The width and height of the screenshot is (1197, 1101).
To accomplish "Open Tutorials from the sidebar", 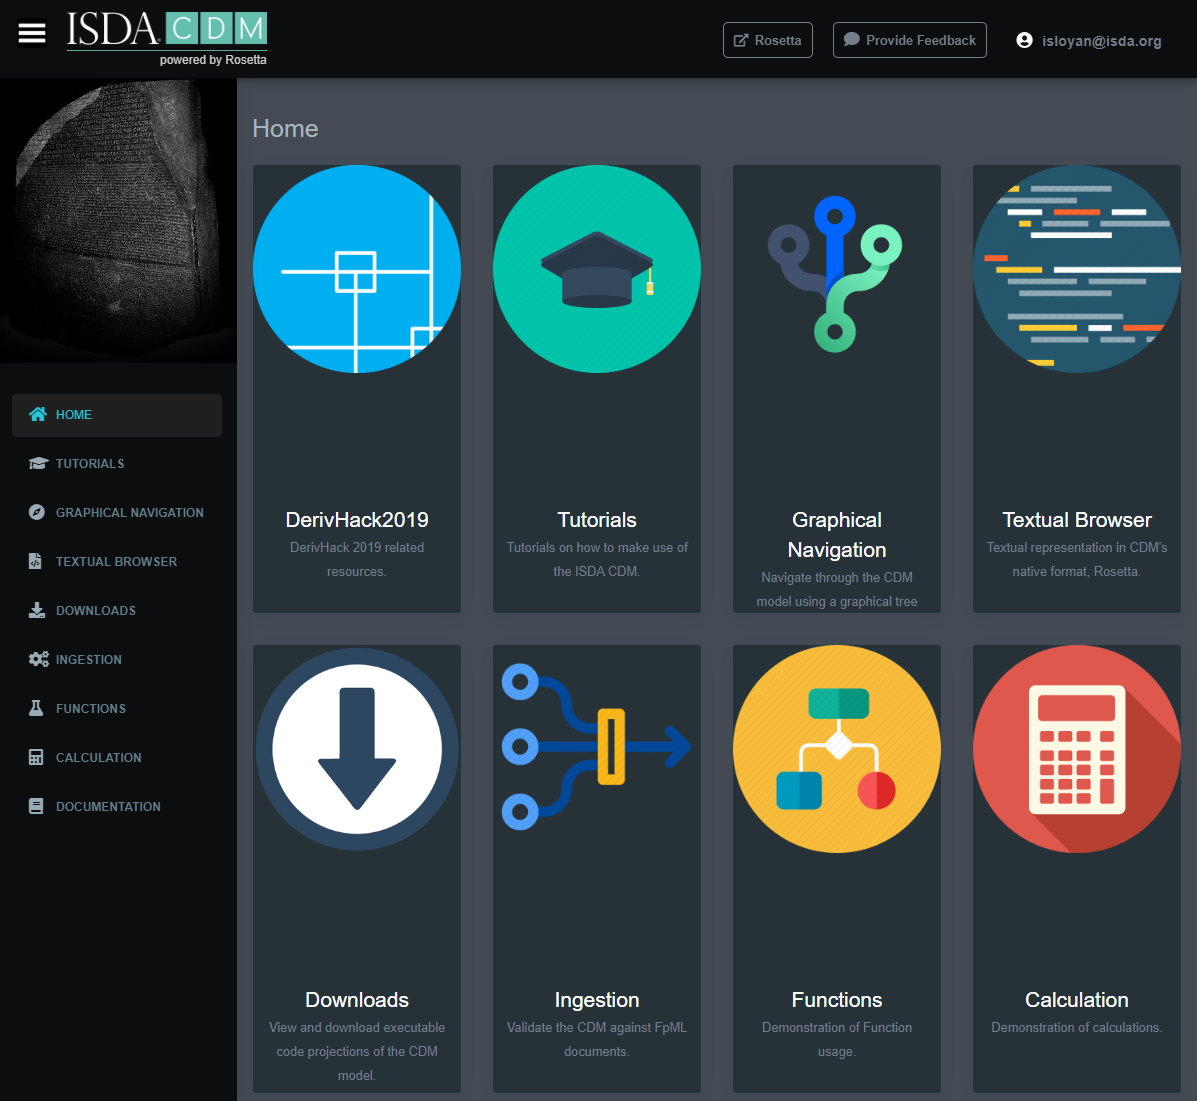I will pos(117,463).
